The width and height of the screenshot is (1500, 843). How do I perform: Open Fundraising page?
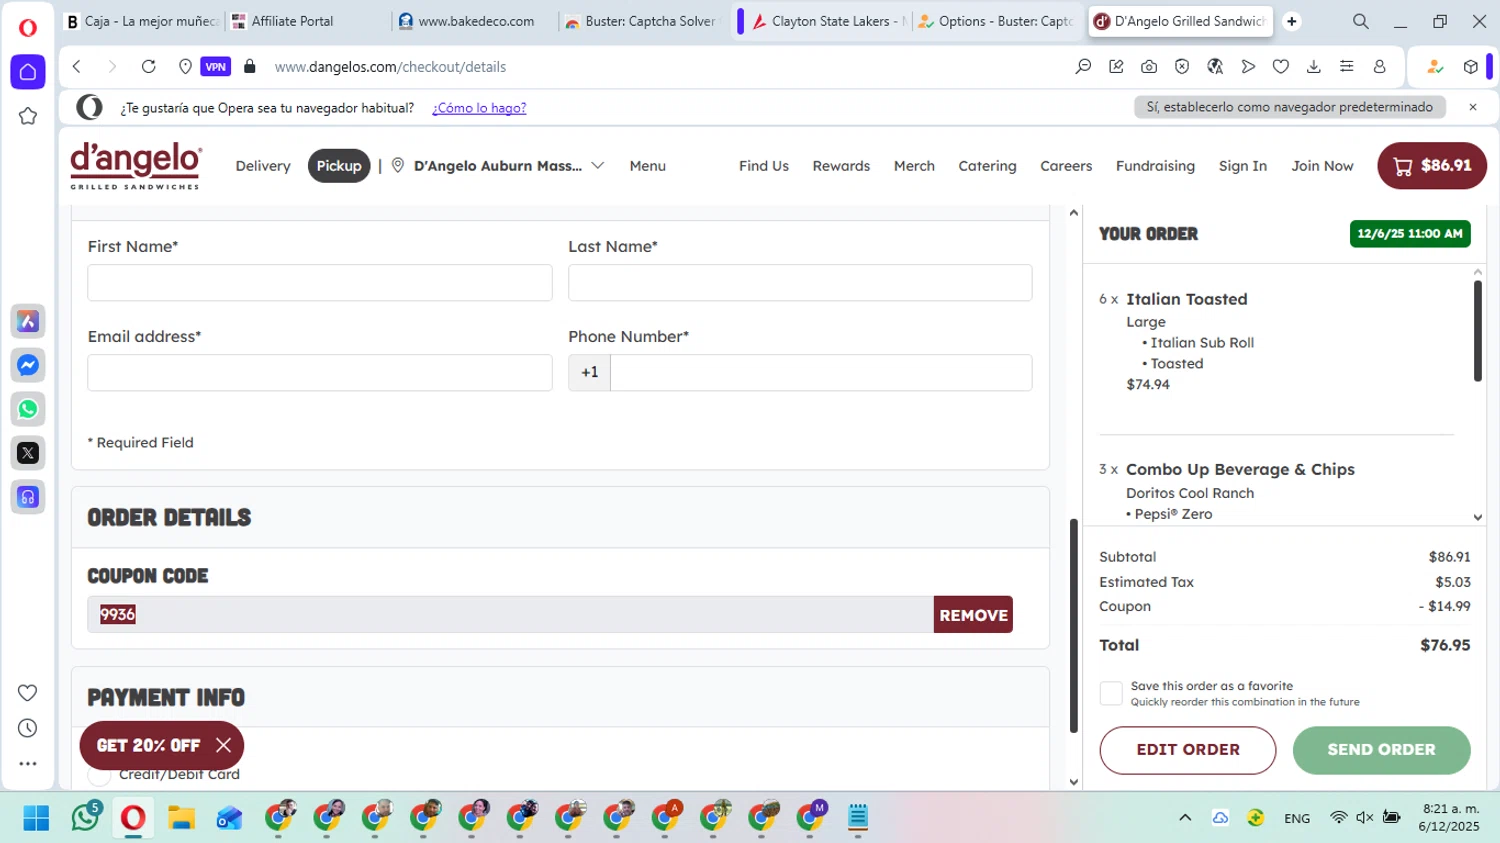(x=1155, y=166)
